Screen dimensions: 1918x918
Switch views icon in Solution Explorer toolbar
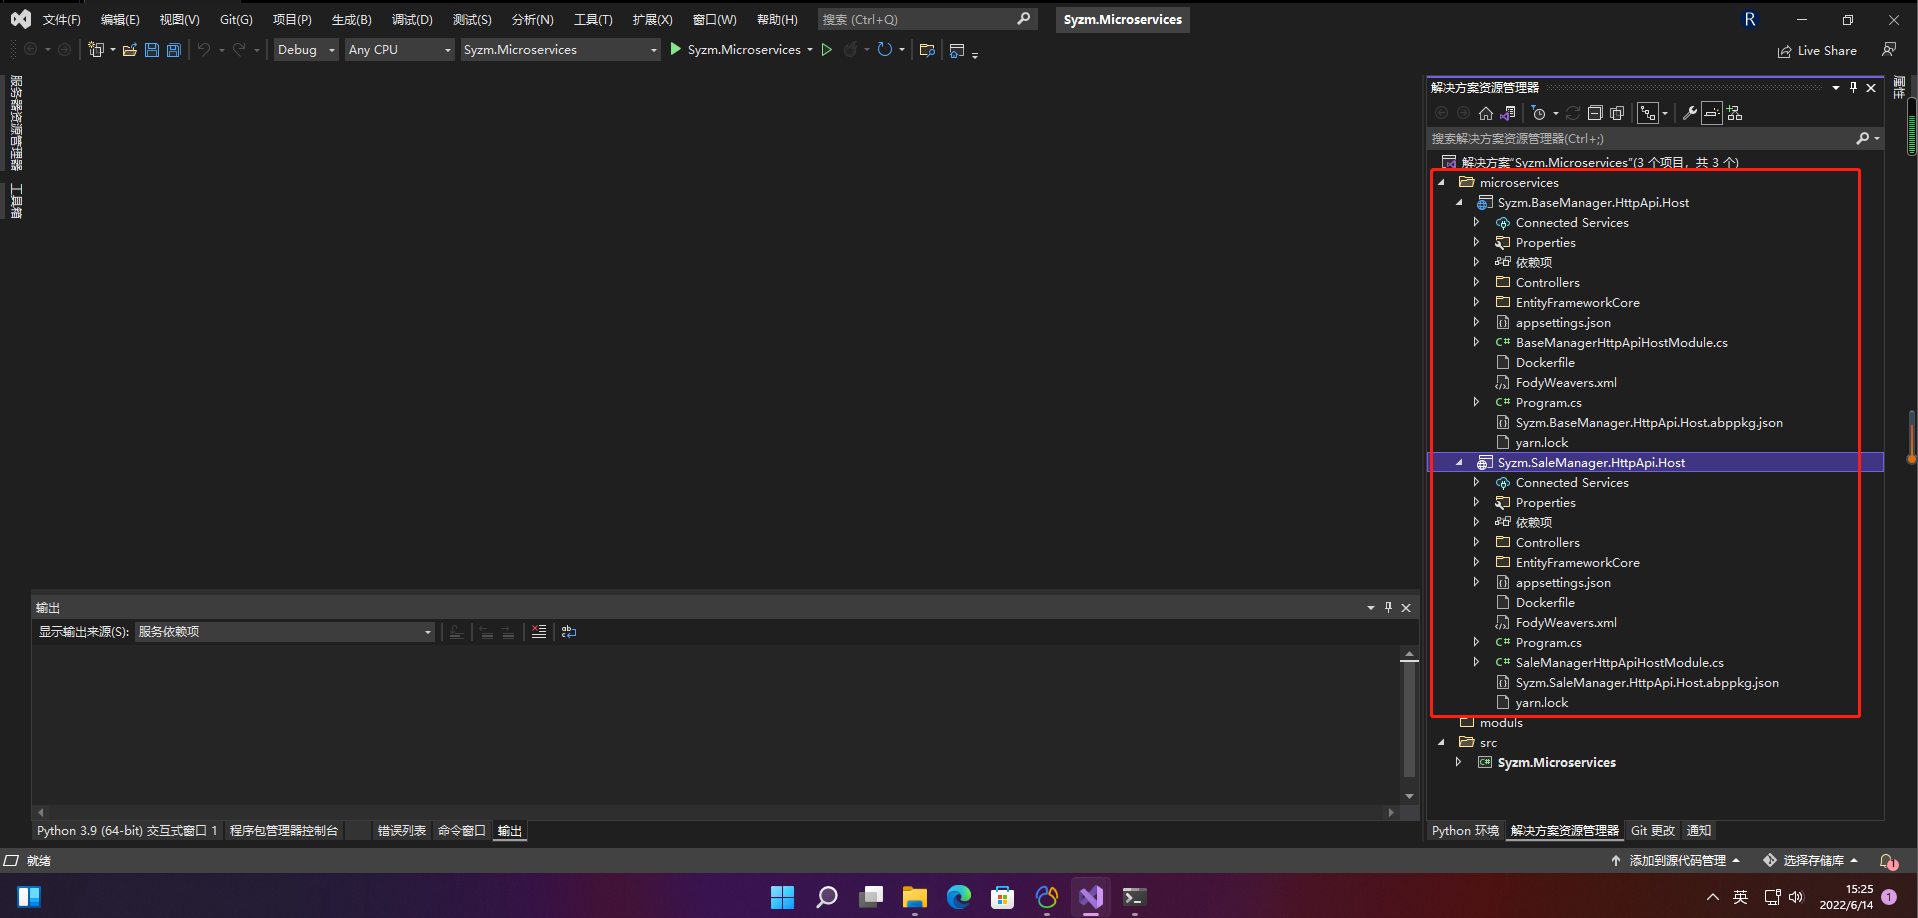pyautogui.click(x=1508, y=113)
